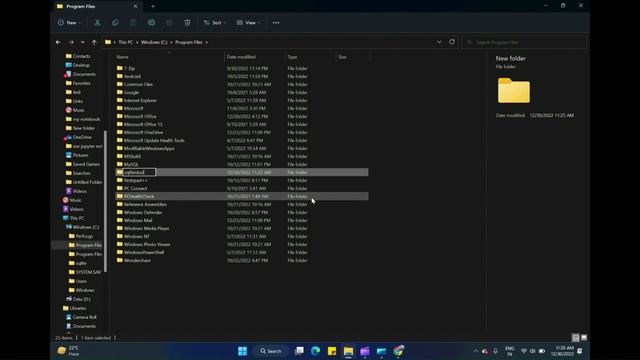Click the This PC breadcrumb segment
640x360 pixels.
[x=126, y=42]
